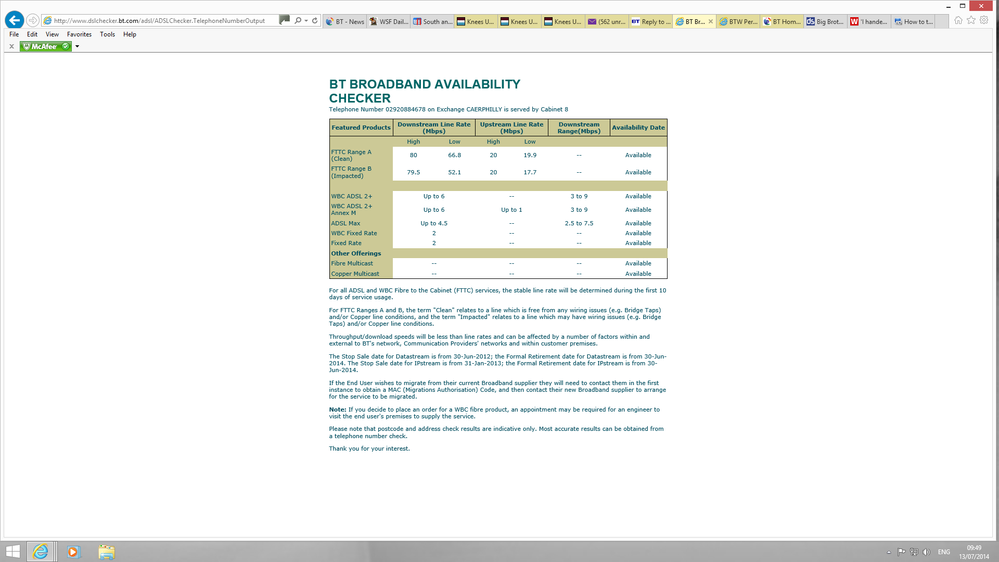Click the Thank you for your interest text
The height and width of the screenshot is (562, 999).
tap(370, 449)
